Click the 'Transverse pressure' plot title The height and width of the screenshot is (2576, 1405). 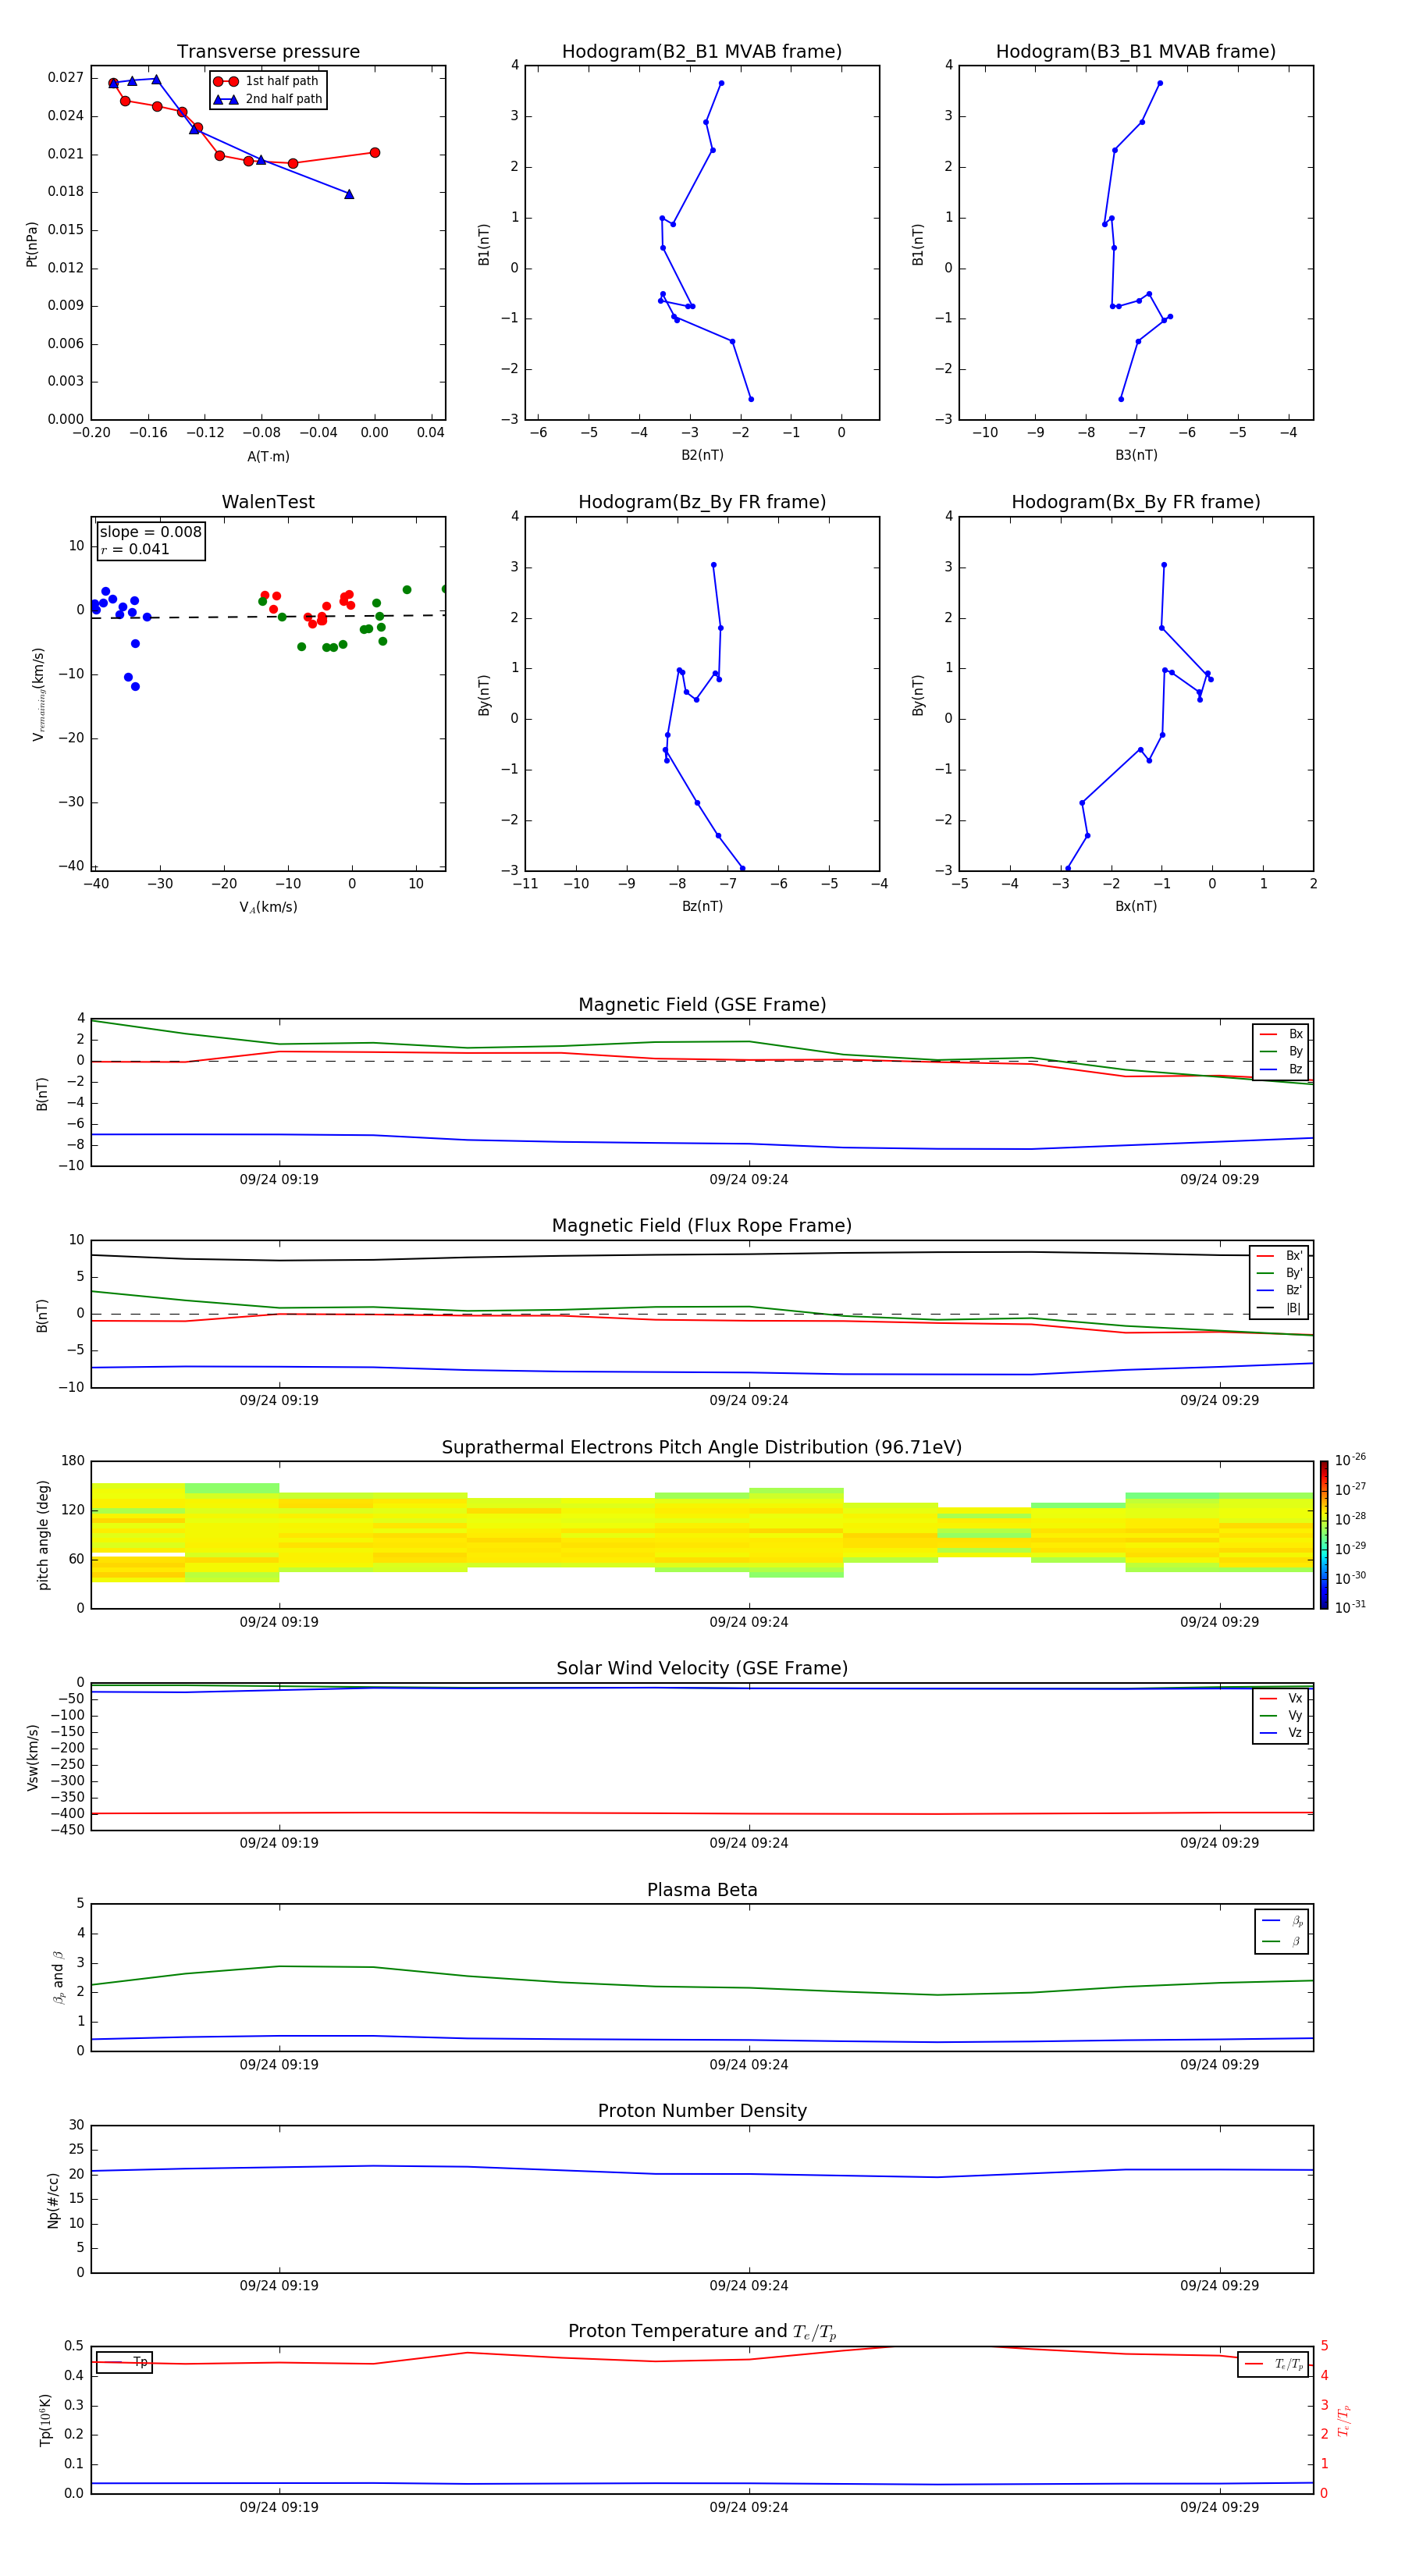[x=268, y=52]
